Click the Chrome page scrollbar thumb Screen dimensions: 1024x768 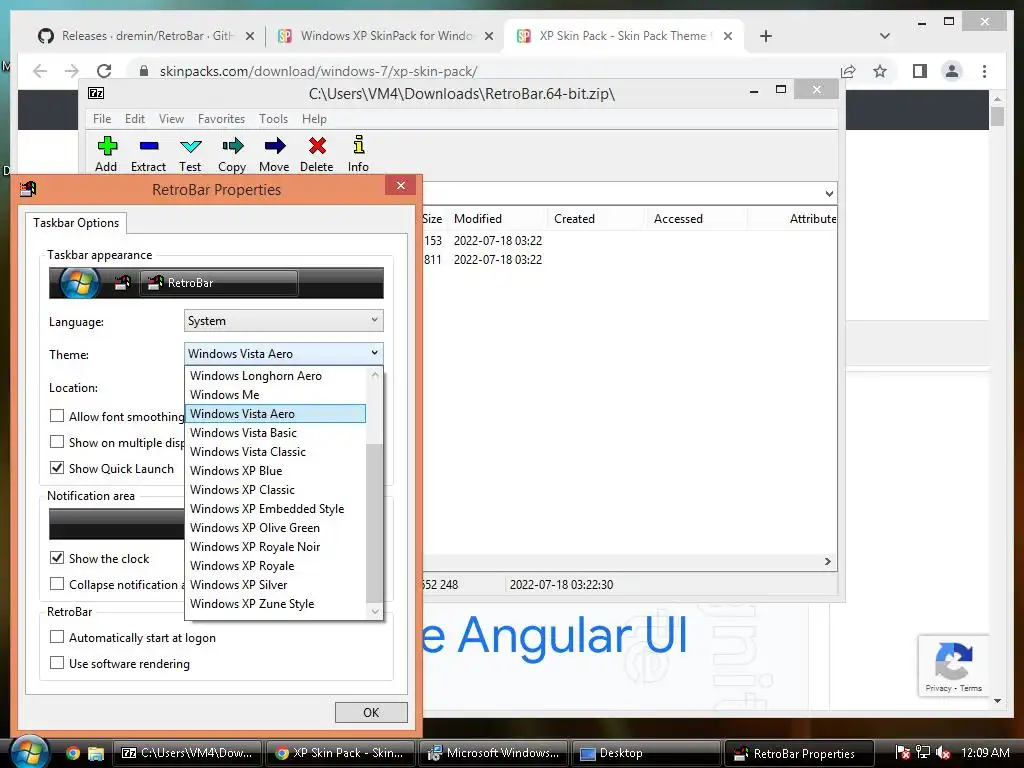point(997,116)
